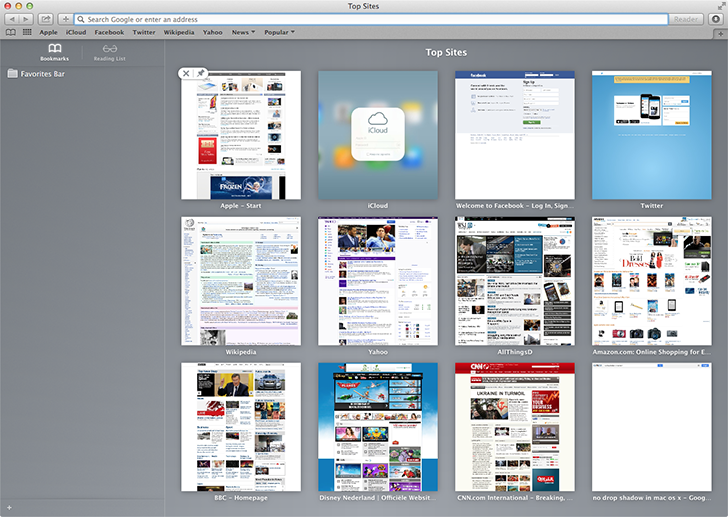This screenshot has height=517, width=728.
Task: Open iCloud bookmark in favorites bar
Action: coord(76,32)
